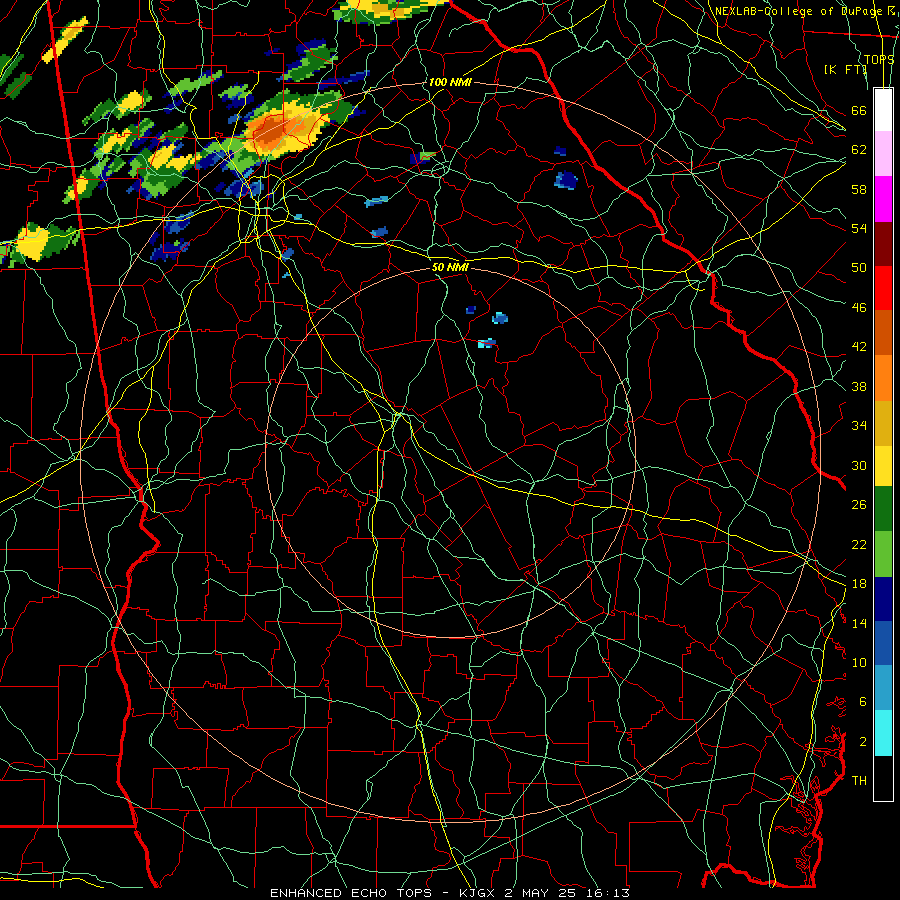Screen dimensions: 900x900
Task: Click the '62' value on the legend
Action: 859,150
